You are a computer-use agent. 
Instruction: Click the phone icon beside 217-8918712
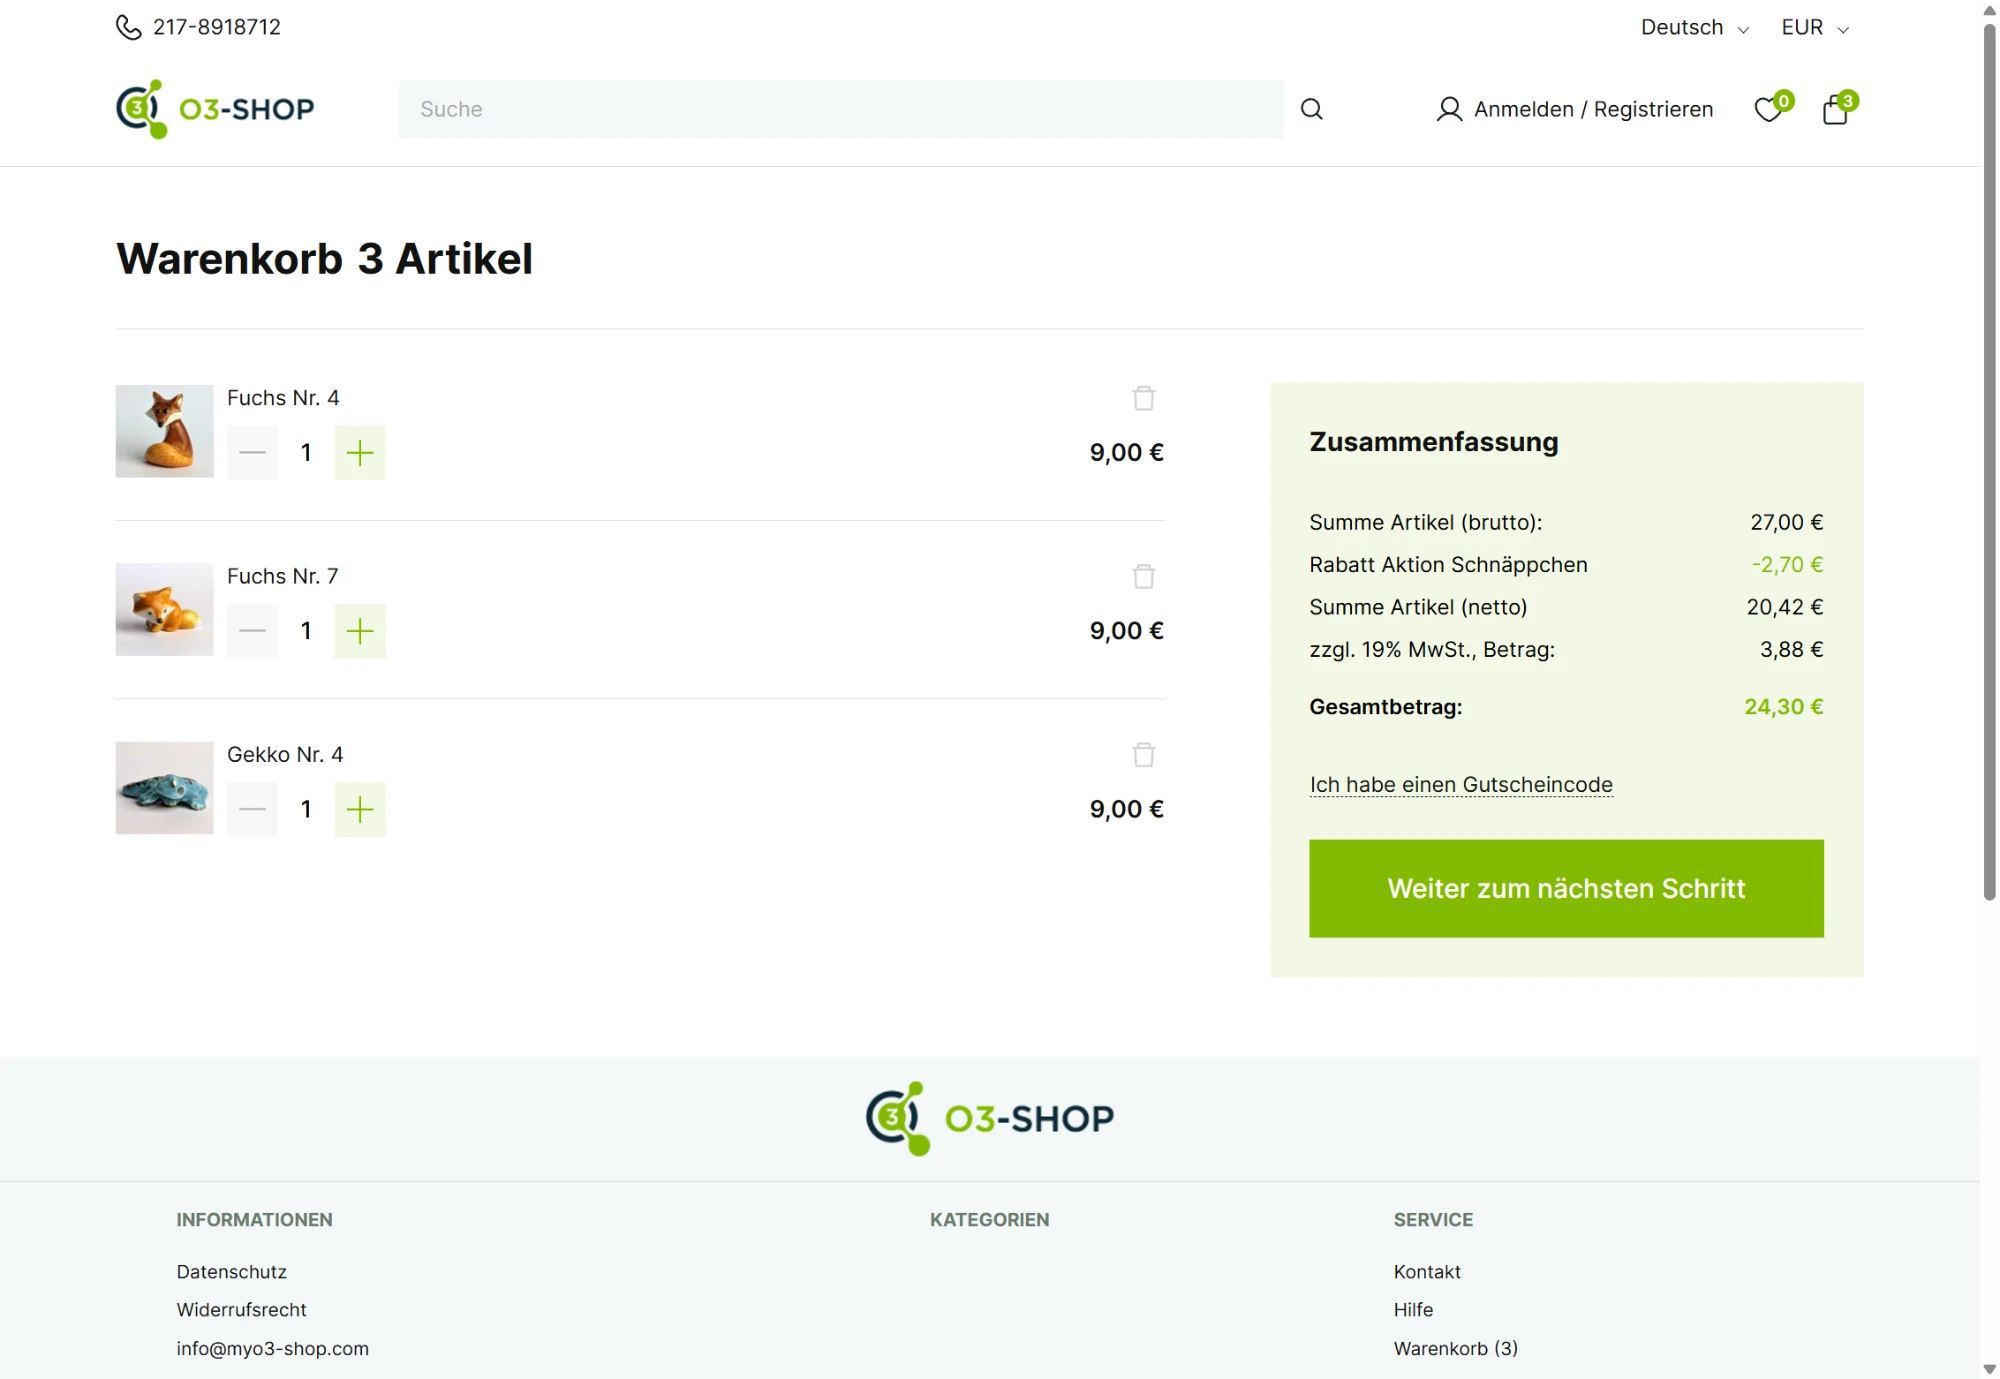coord(128,27)
